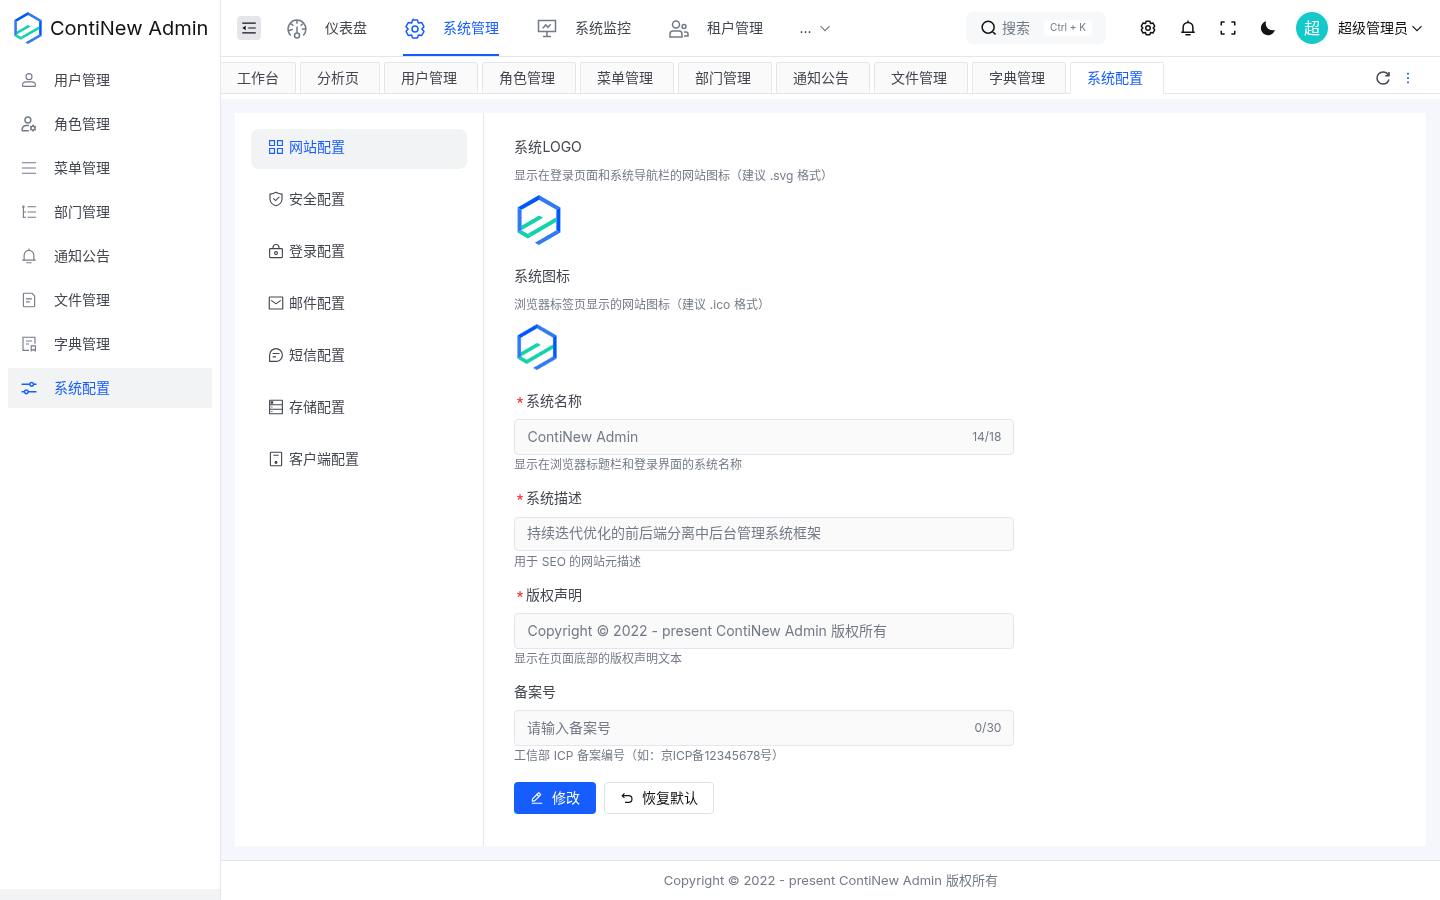Viewport: 1440px width, 900px height.
Task: Open the settings gear icon in top bar
Action: coord(1148,28)
